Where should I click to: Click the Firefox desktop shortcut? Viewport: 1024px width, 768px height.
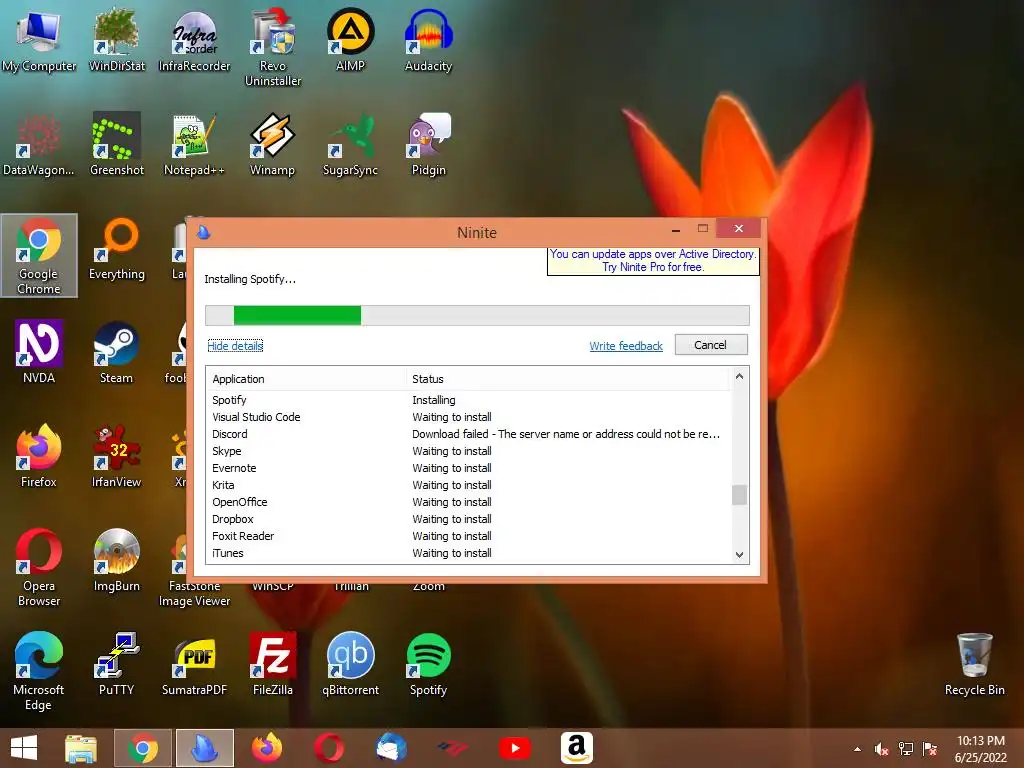point(39,456)
